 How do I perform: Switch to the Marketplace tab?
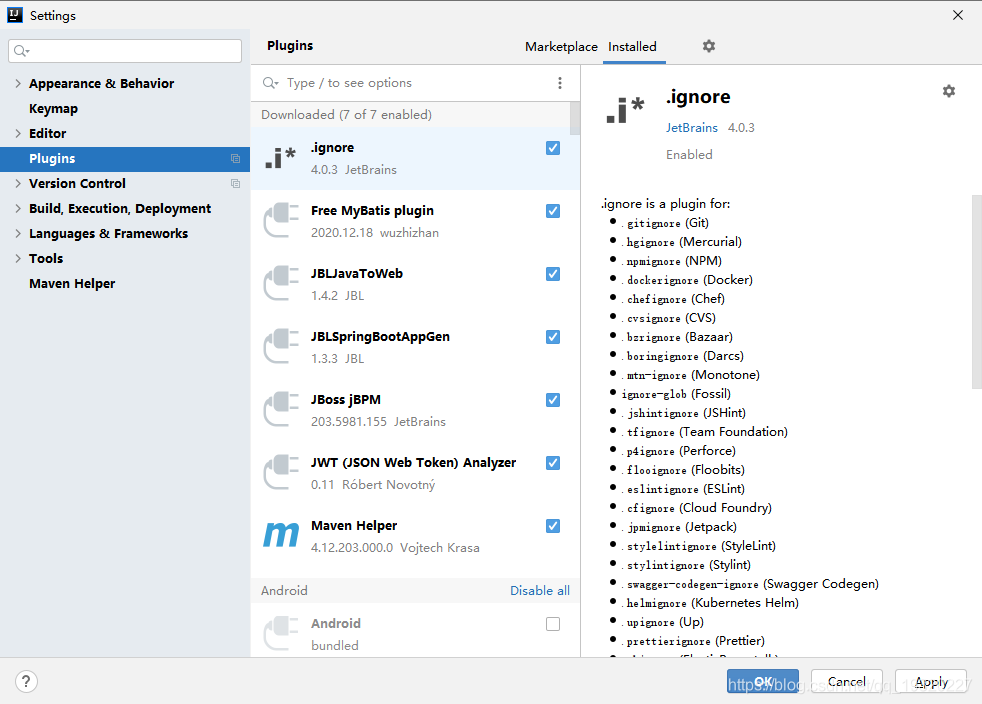(561, 46)
